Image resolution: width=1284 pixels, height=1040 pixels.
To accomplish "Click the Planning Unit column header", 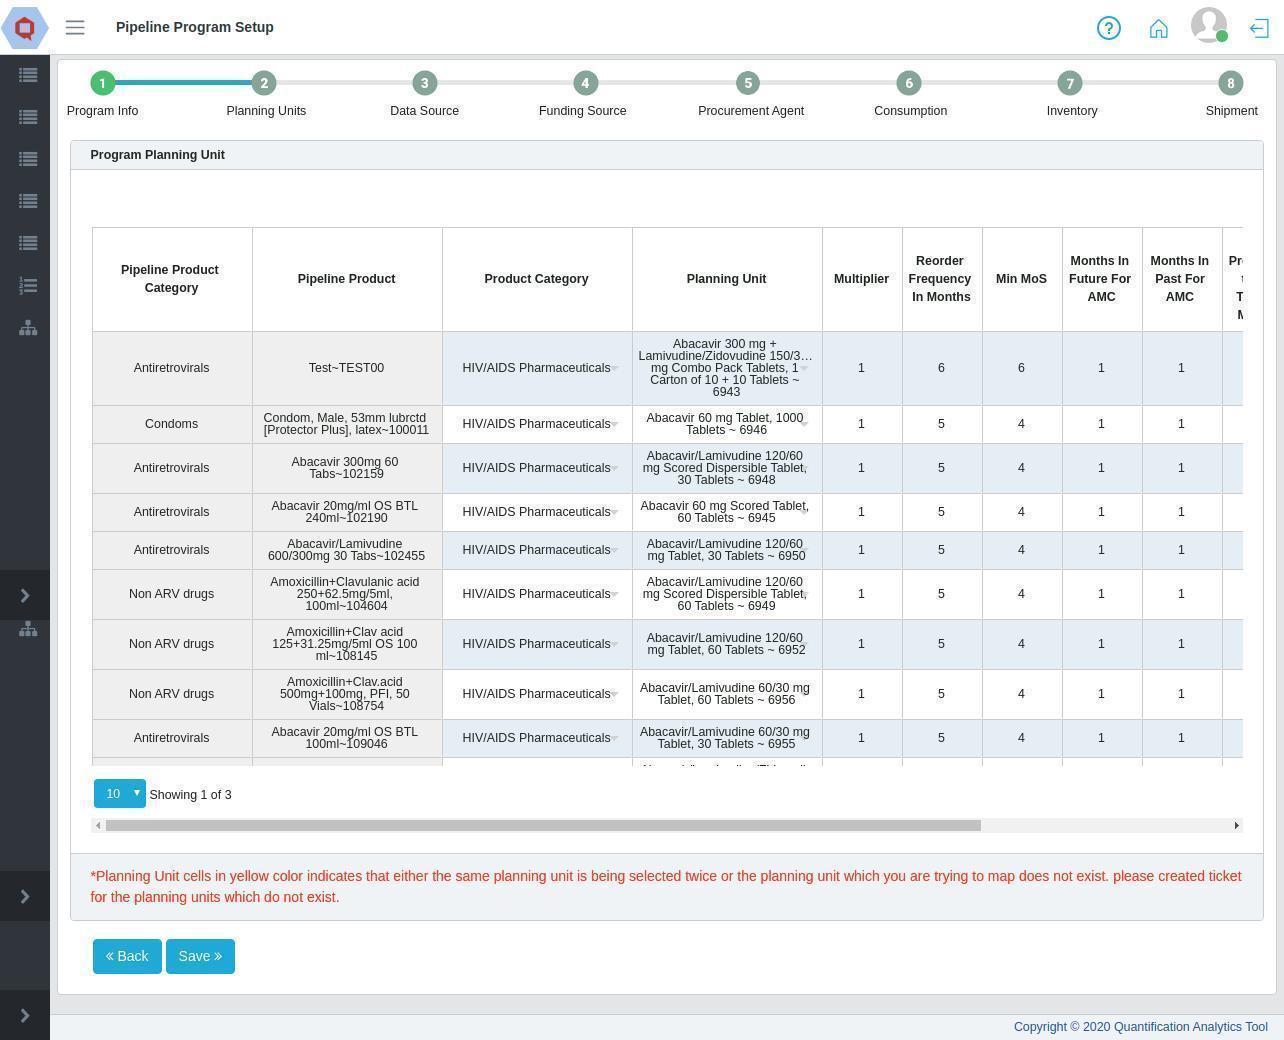I will click(727, 279).
